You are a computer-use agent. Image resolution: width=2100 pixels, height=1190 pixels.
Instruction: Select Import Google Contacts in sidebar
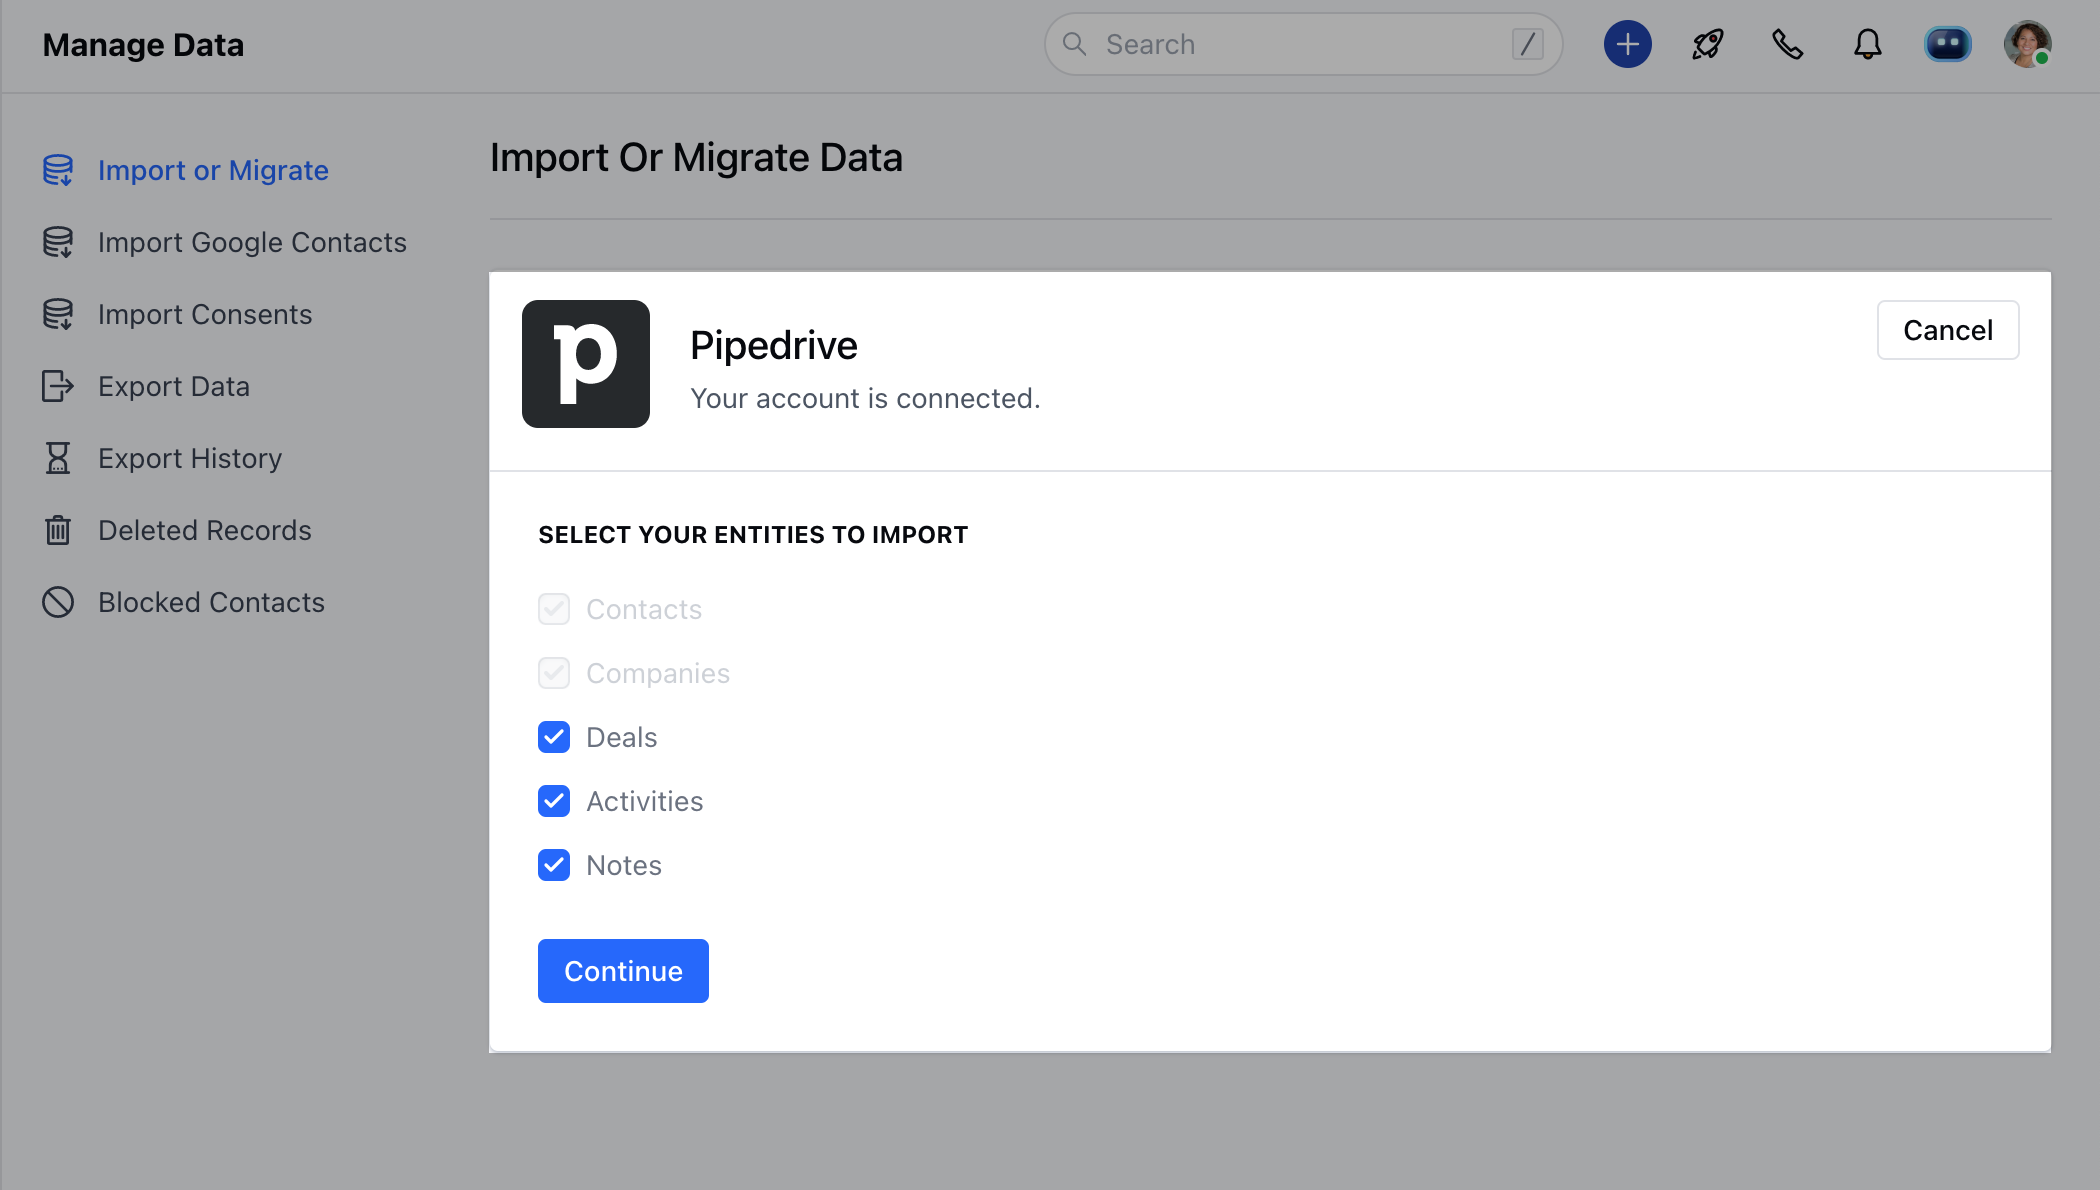(252, 242)
